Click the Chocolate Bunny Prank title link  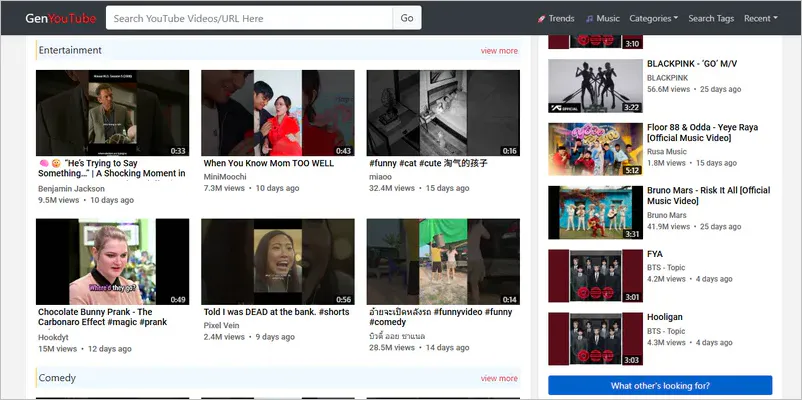pos(102,317)
